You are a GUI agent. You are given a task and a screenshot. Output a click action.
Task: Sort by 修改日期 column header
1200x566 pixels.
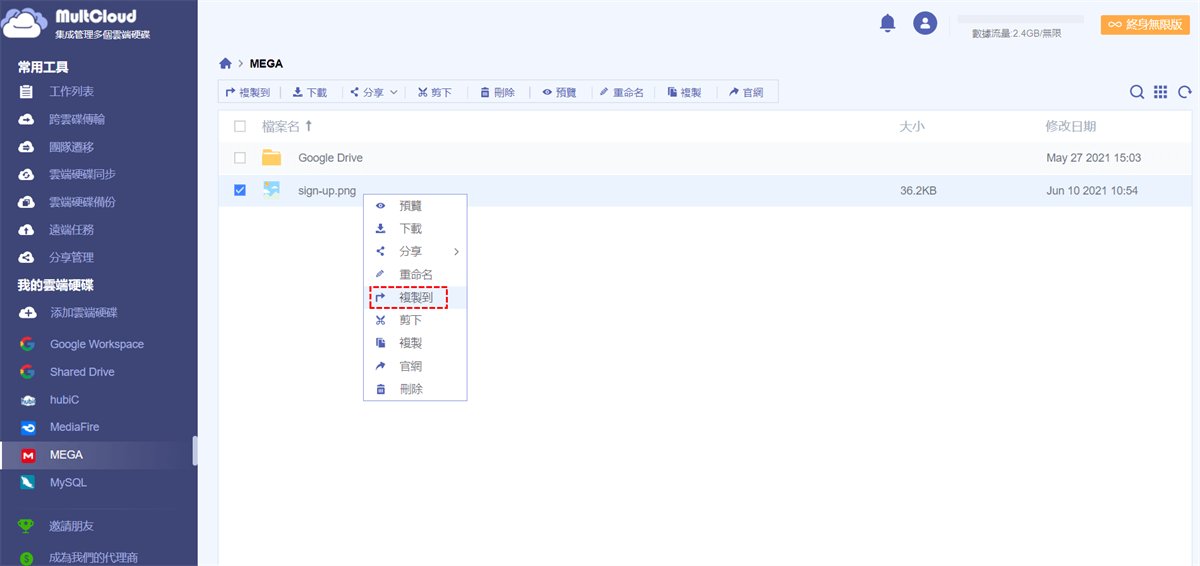coord(1071,126)
